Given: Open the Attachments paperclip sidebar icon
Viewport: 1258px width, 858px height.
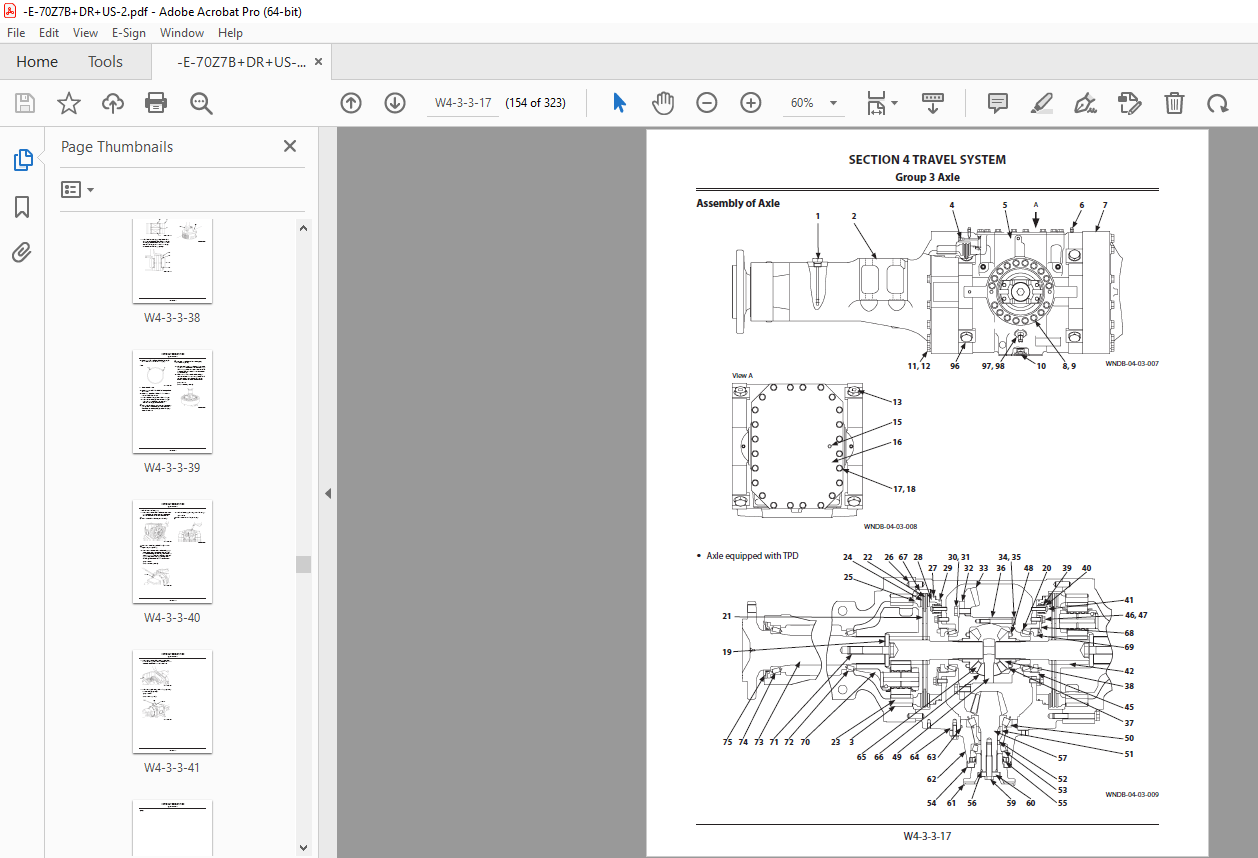Looking at the screenshot, I should [22, 252].
